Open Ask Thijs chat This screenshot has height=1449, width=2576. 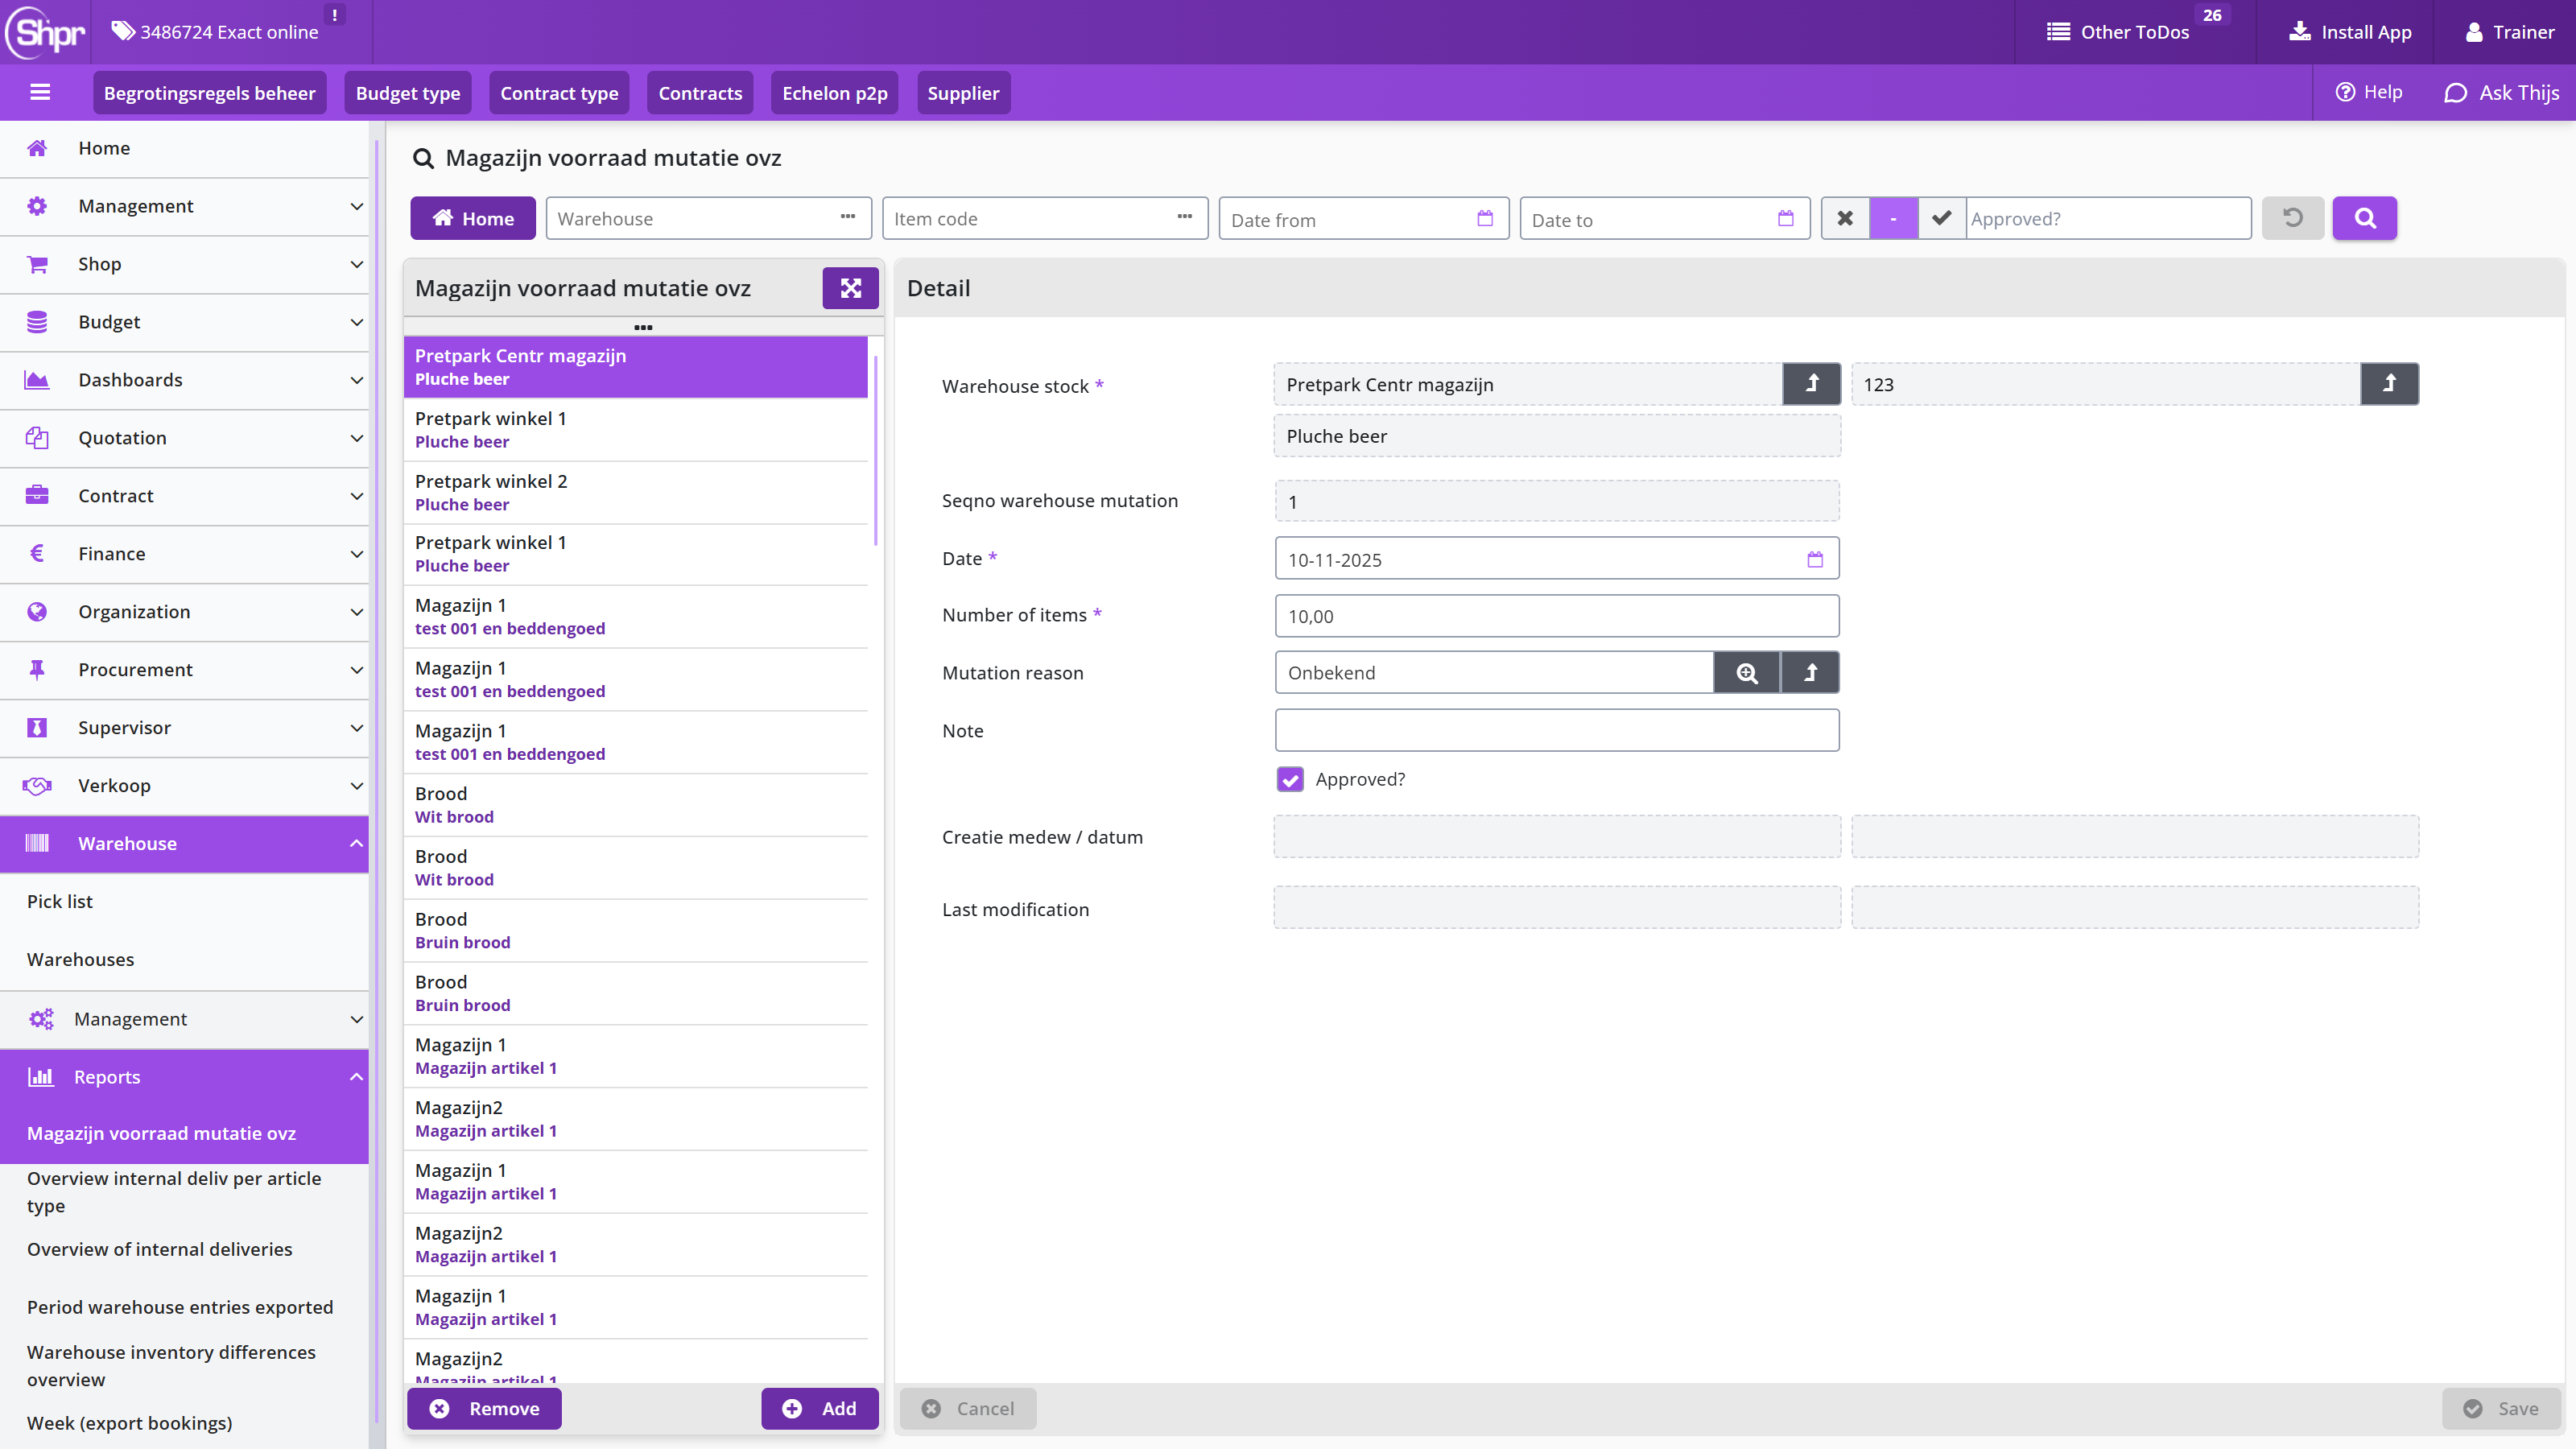(x=2501, y=93)
